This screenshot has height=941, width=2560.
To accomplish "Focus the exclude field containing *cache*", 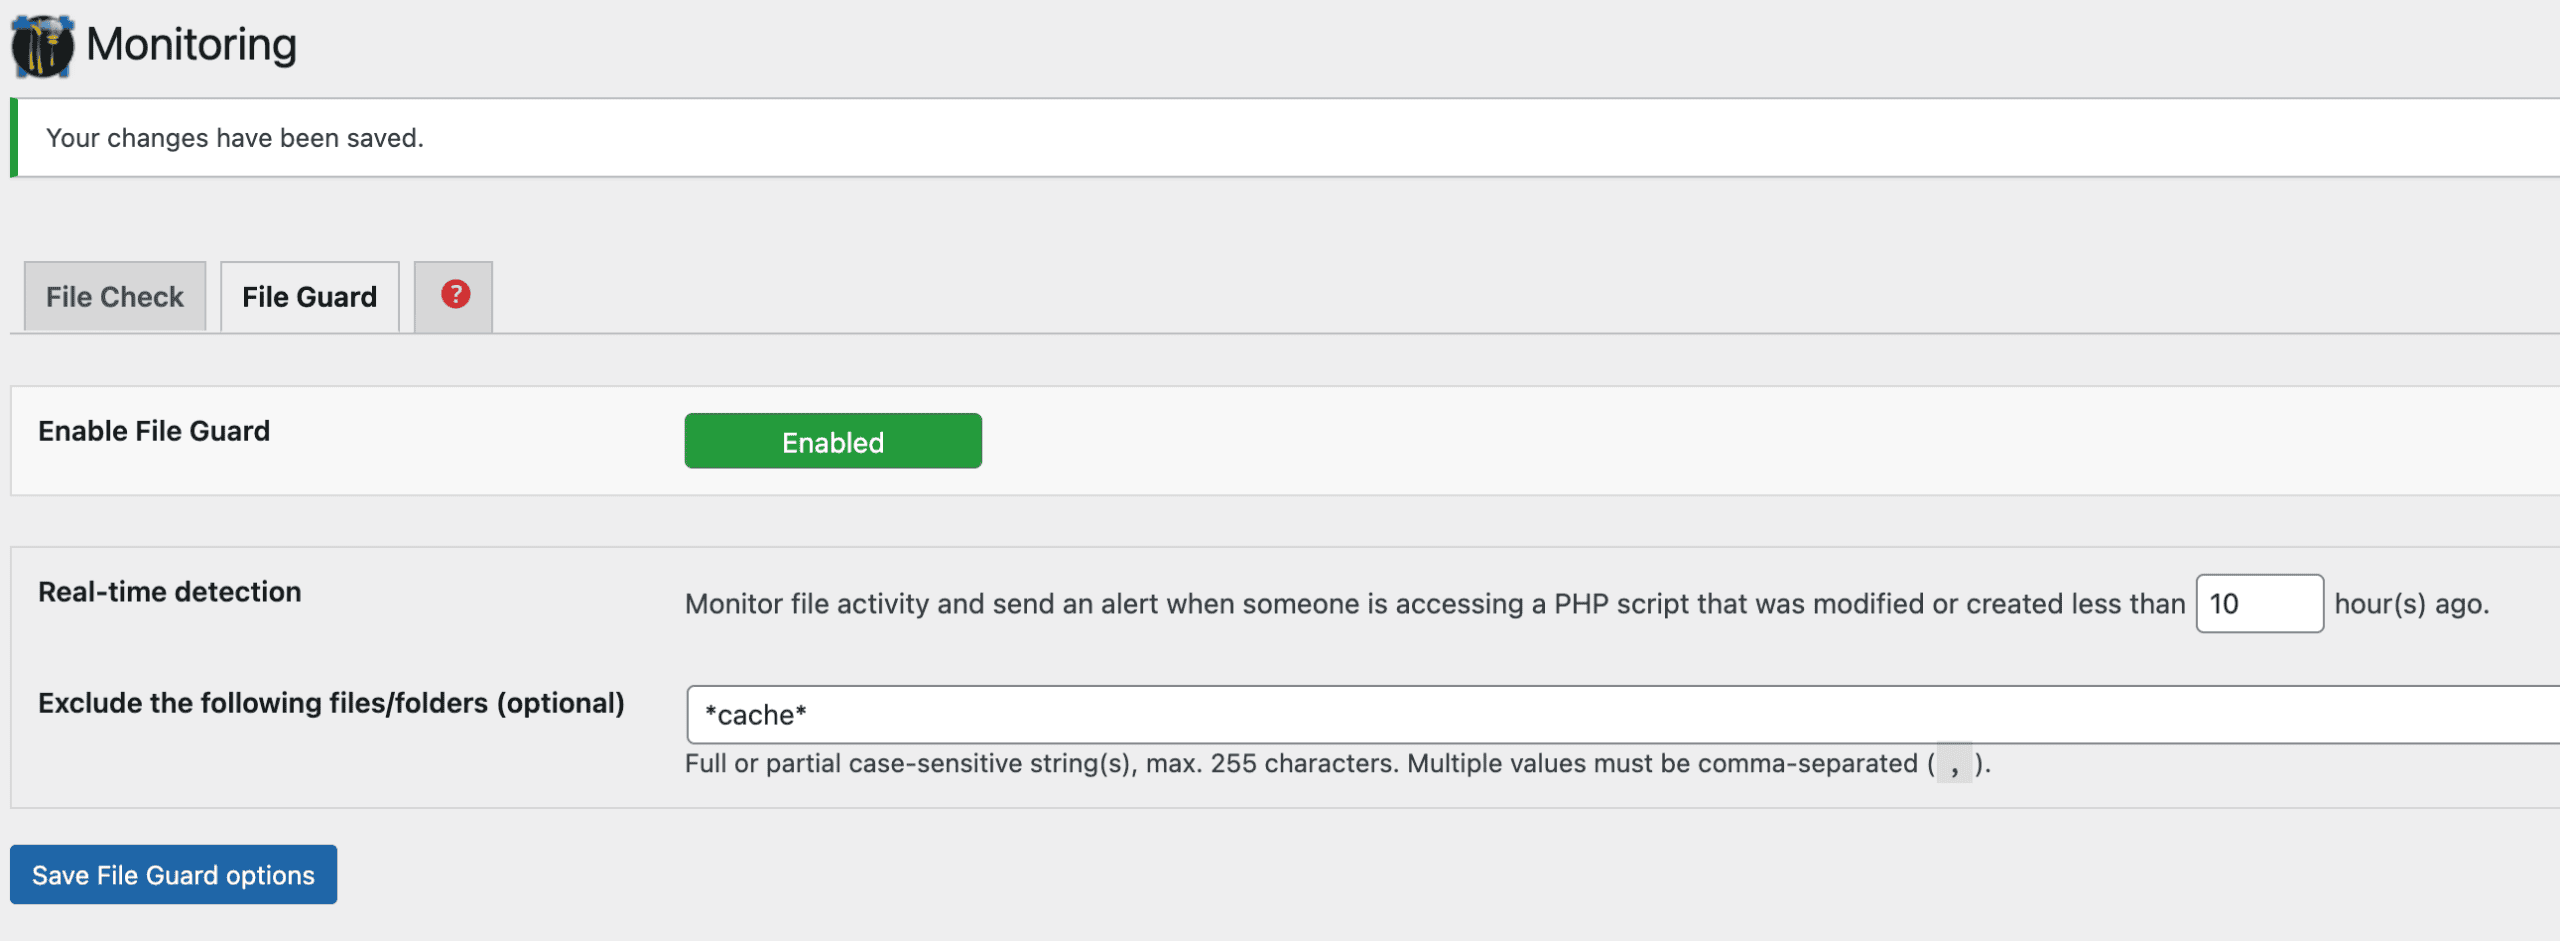I will pyautogui.click(x=1600, y=715).
